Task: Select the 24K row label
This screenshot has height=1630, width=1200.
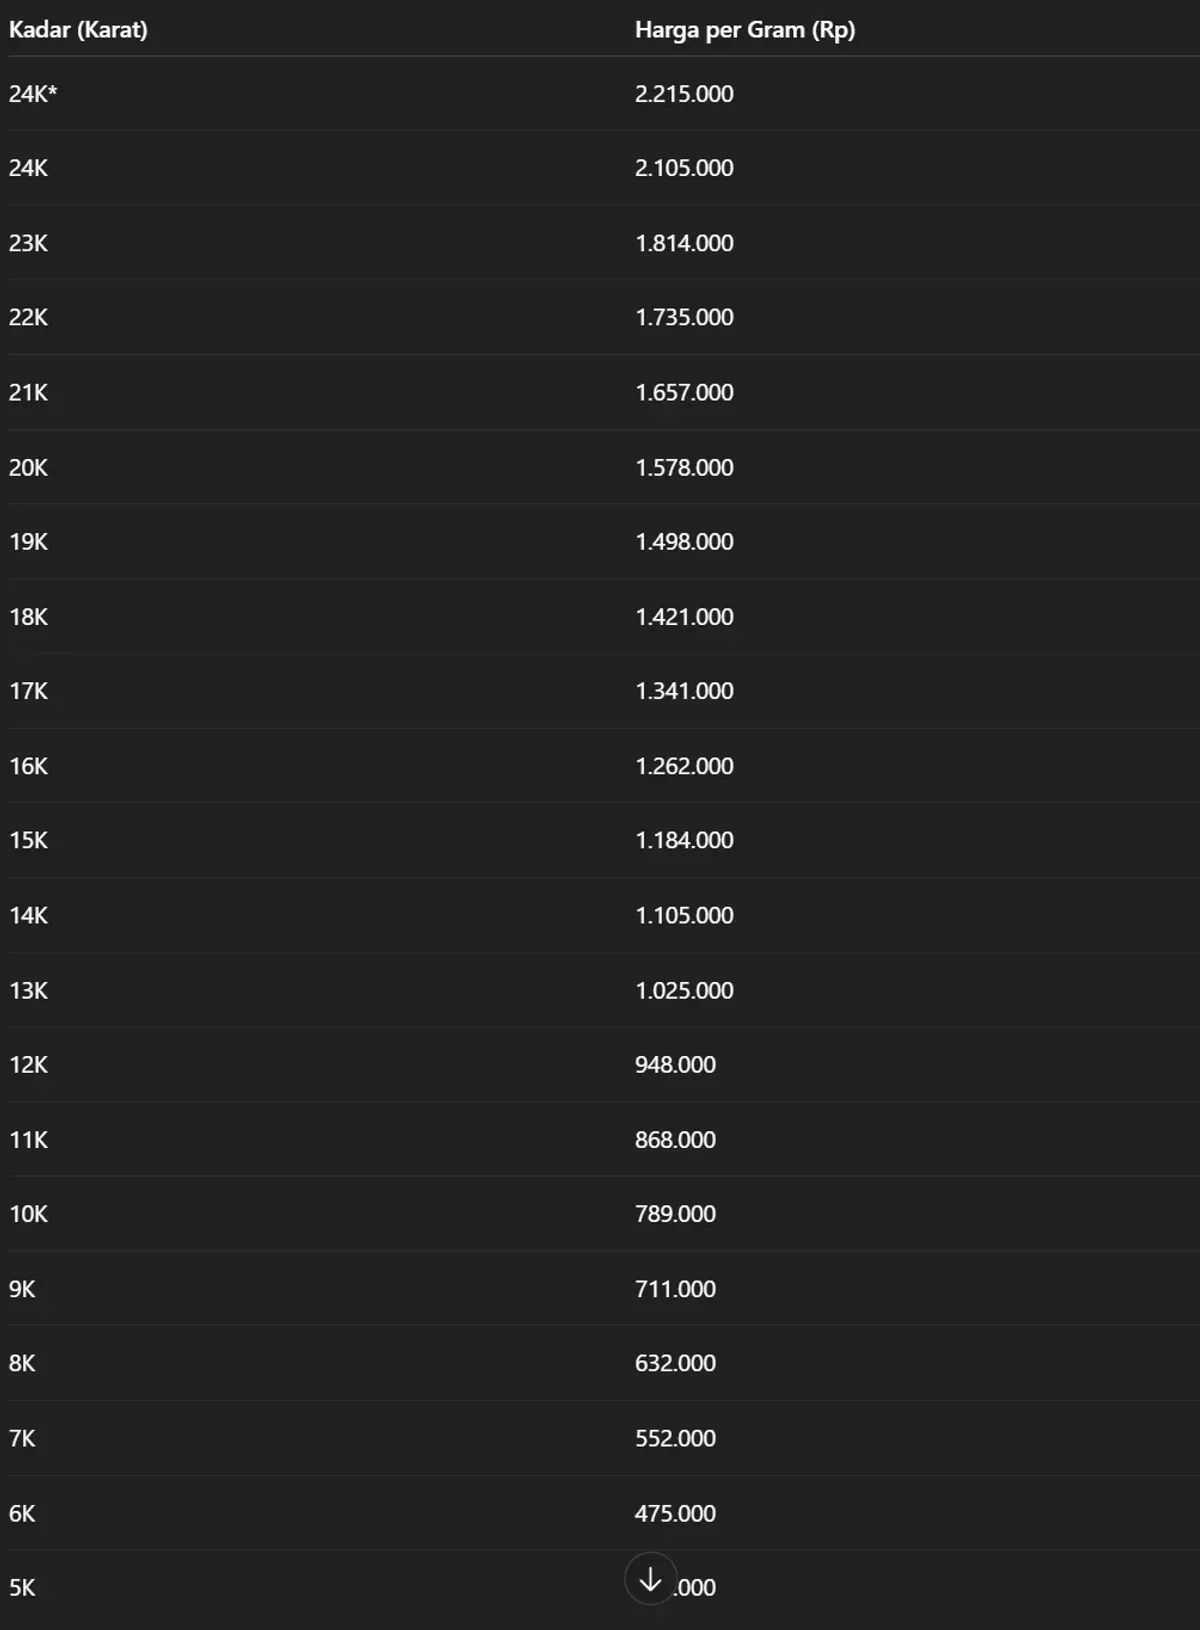Action: [x=28, y=168]
